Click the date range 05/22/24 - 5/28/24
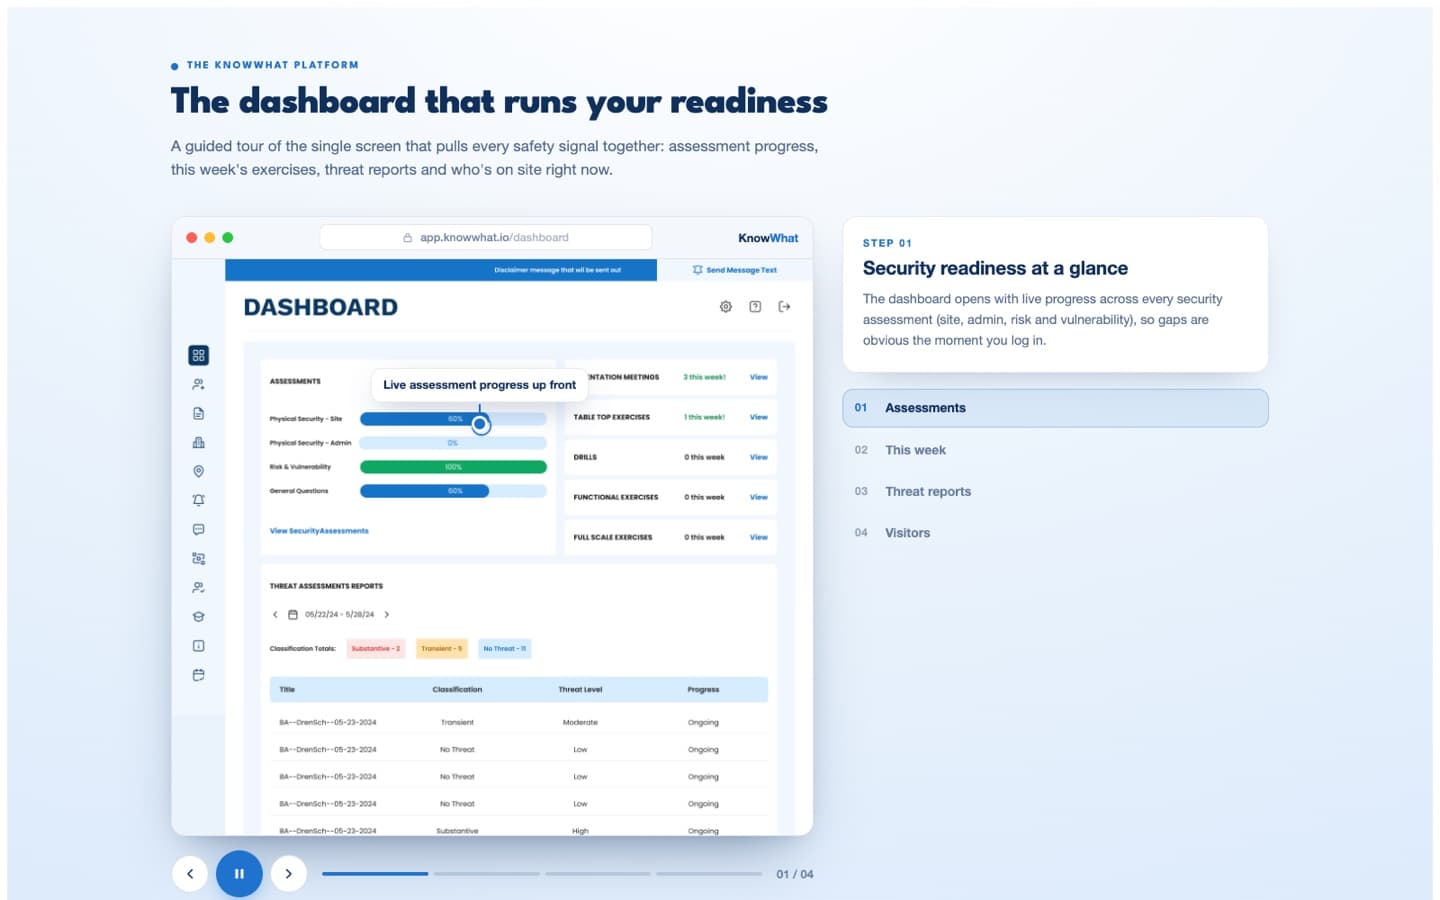 click(x=340, y=615)
